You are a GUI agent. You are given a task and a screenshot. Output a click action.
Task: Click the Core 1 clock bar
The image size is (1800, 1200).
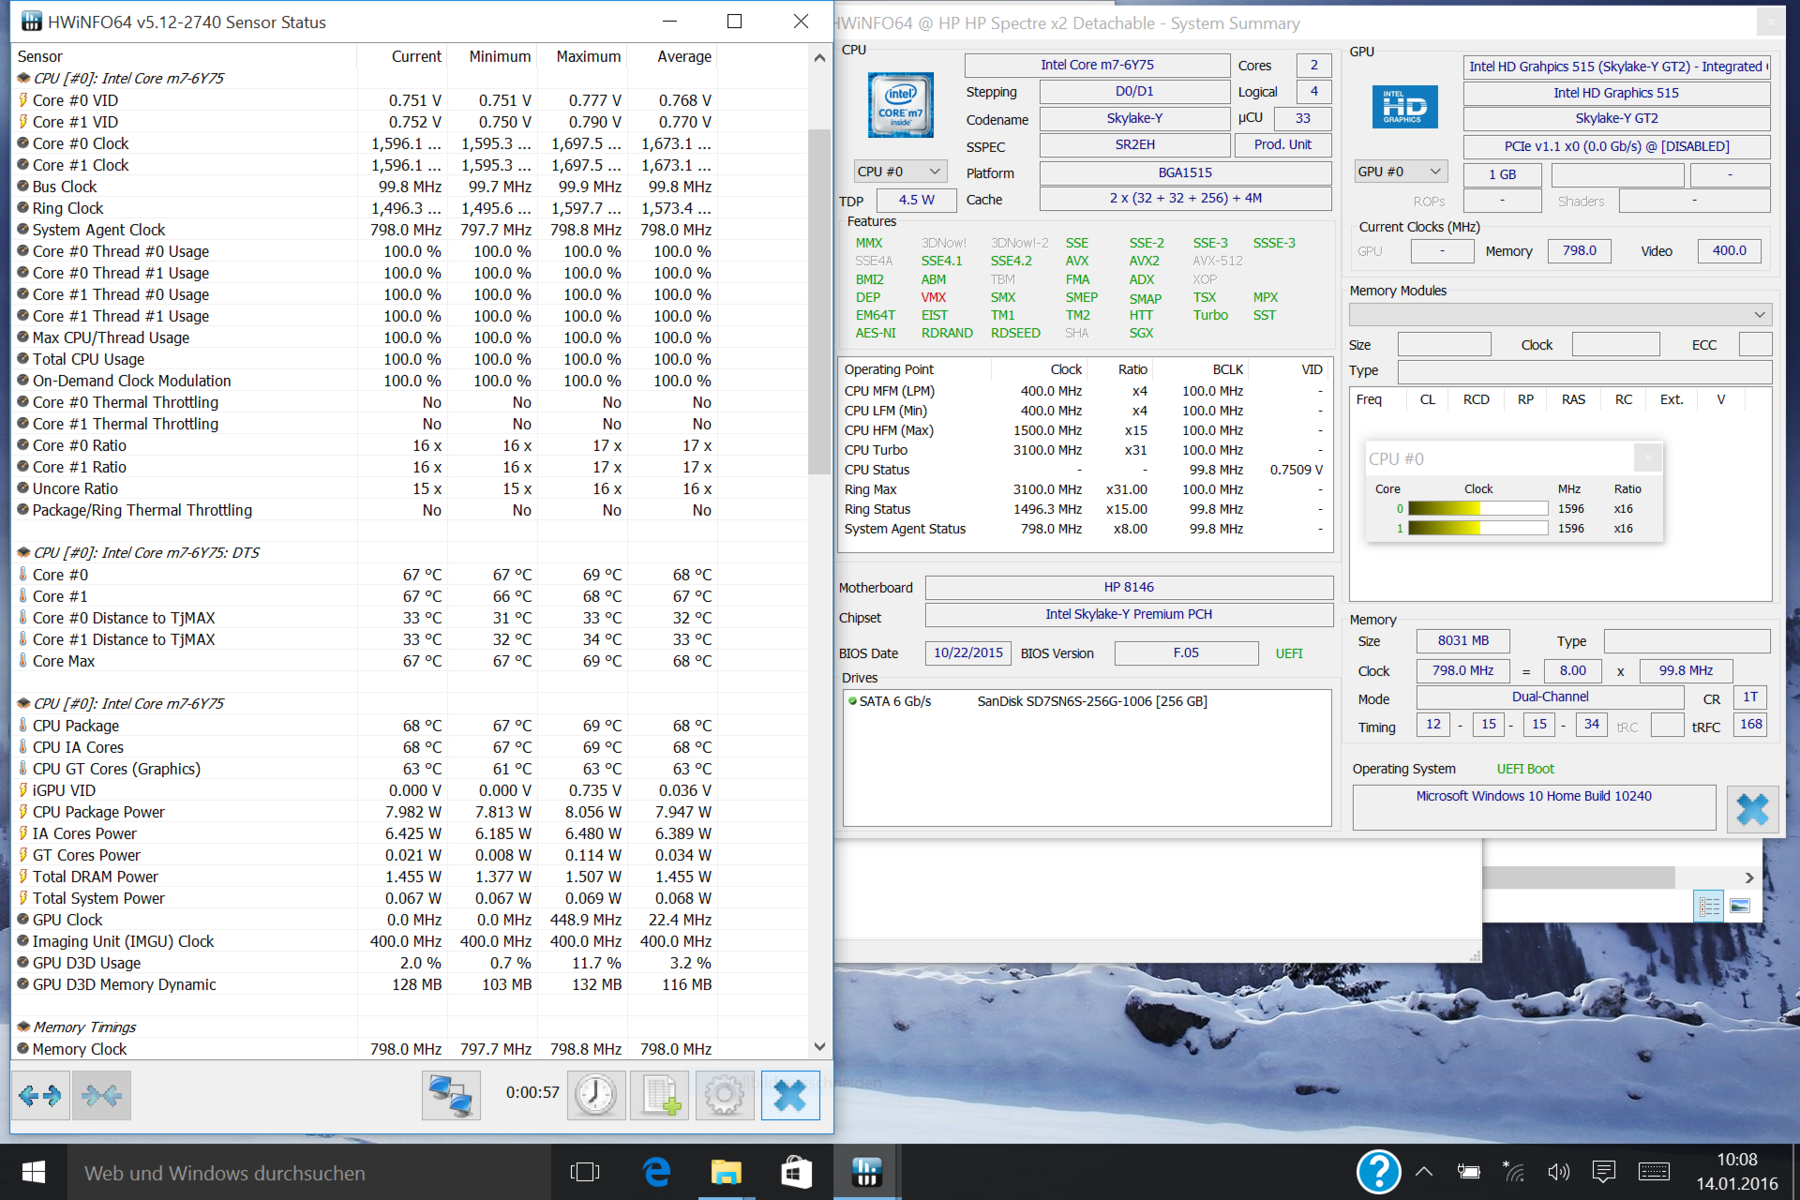point(1478,529)
